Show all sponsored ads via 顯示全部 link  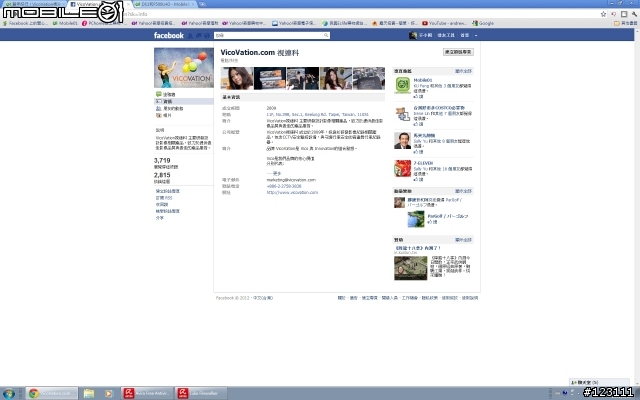[463, 240]
